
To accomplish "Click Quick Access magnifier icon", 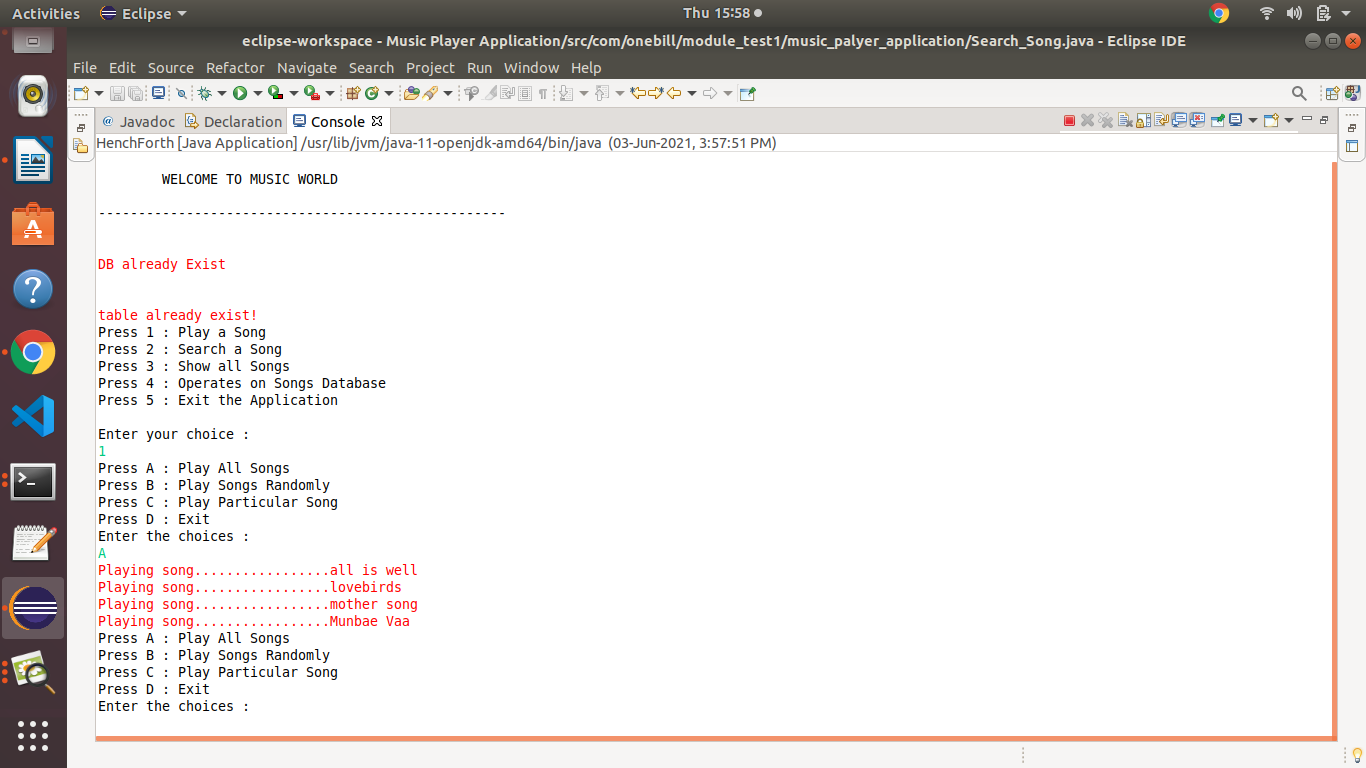I will [x=1299, y=93].
